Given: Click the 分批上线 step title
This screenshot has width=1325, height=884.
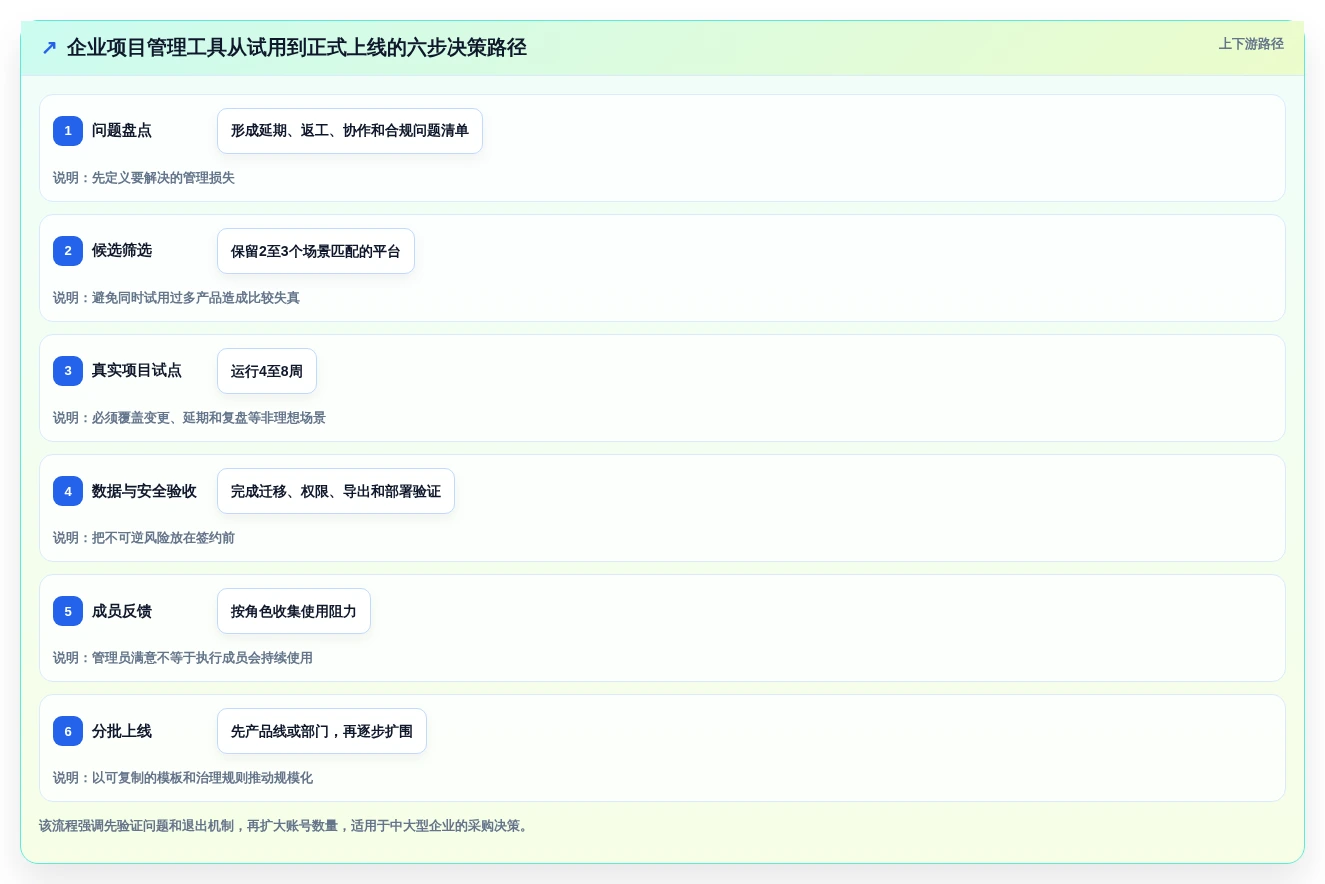Looking at the screenshot, I should tap(122, 731).
